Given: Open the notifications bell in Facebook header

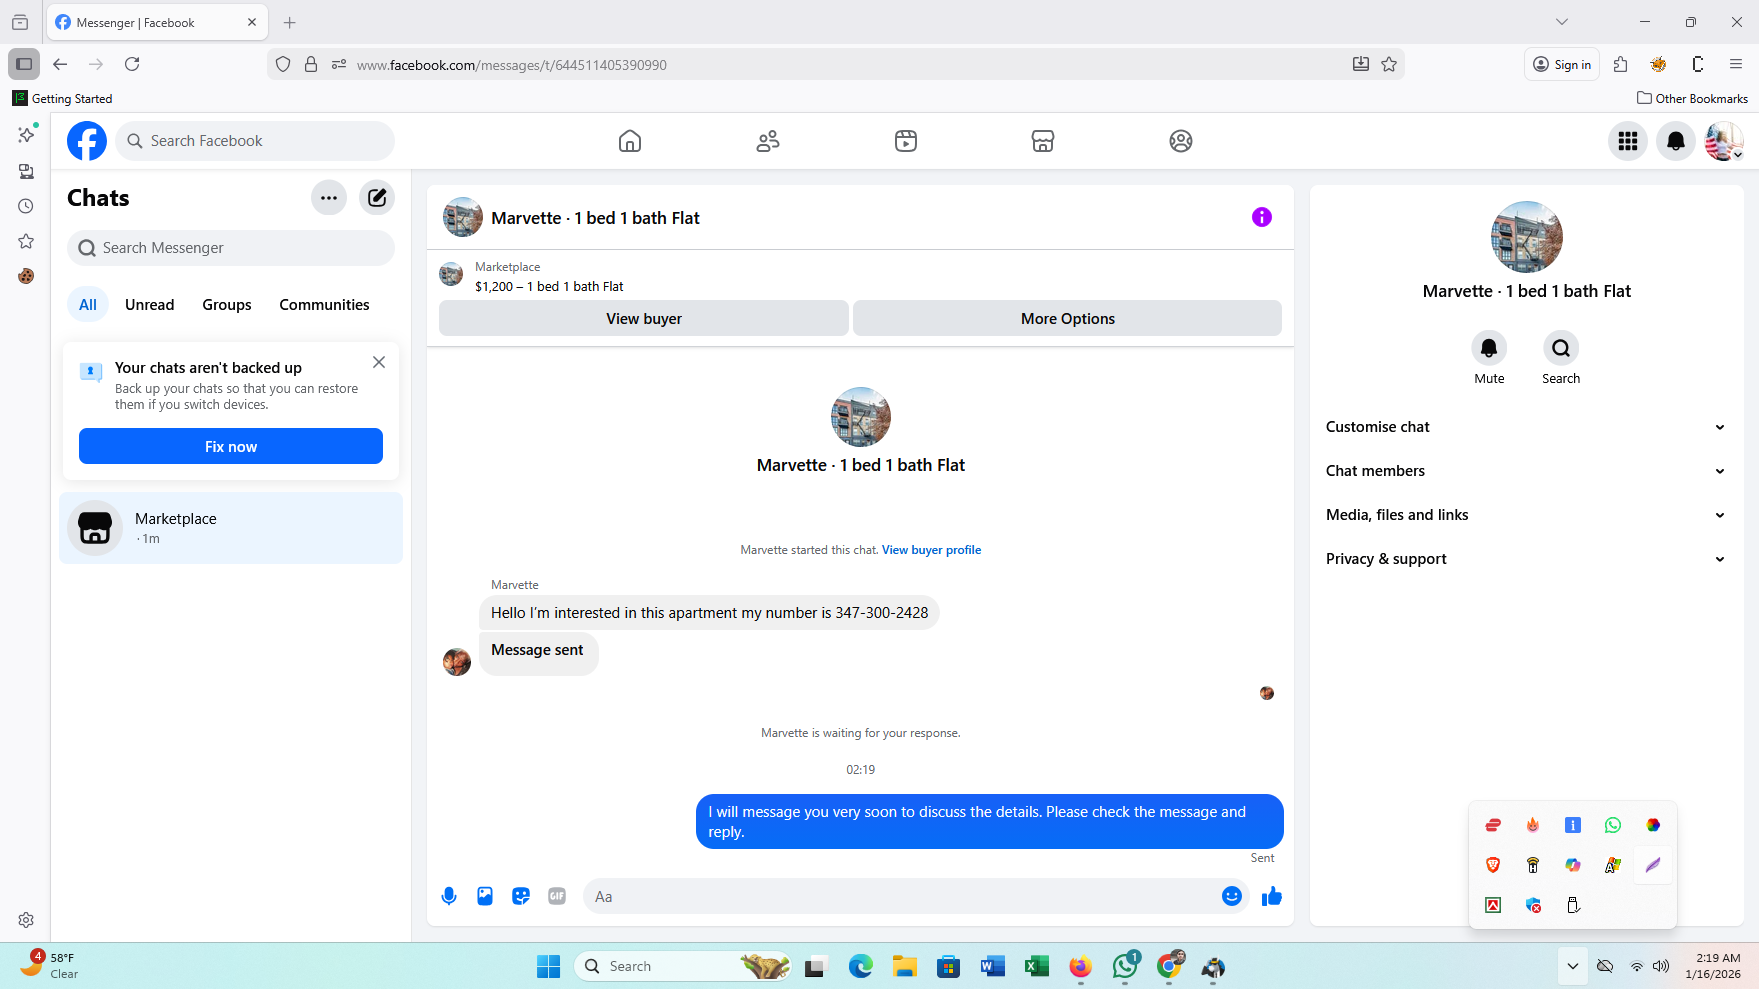Looking at the screenshot, I should pyautogui.click(x=1676, y=141).
